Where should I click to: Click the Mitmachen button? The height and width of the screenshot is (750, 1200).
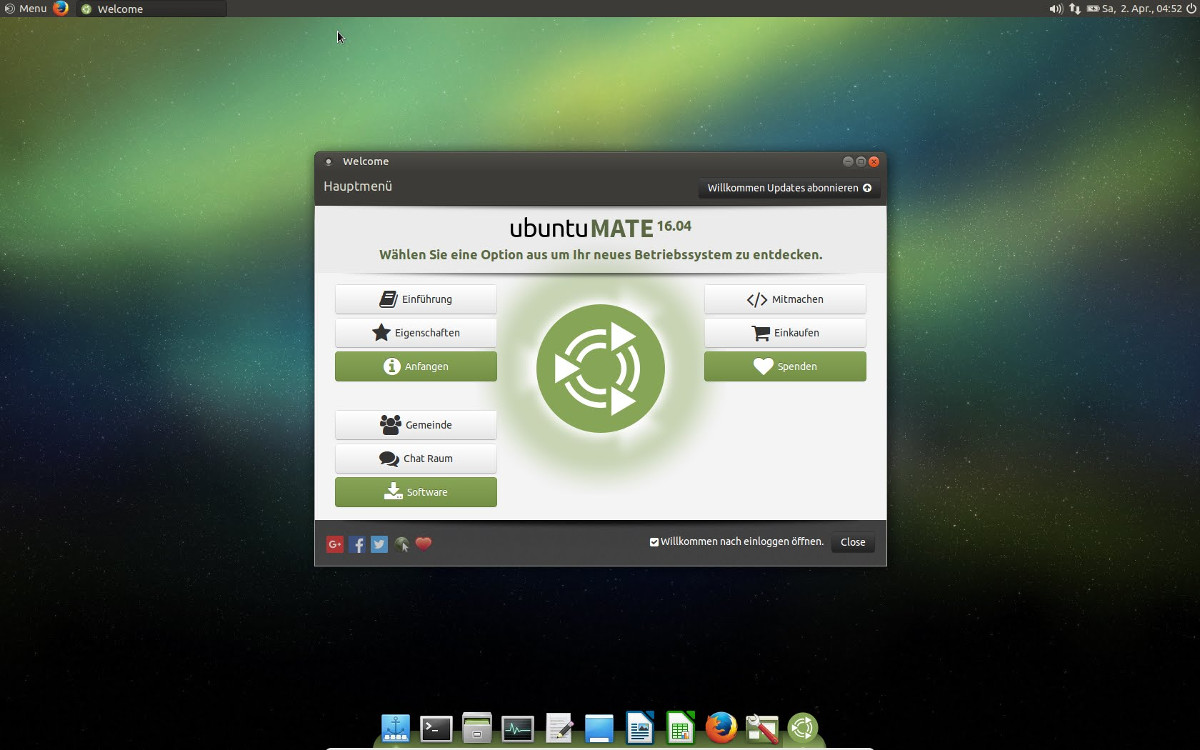[785, 299]
